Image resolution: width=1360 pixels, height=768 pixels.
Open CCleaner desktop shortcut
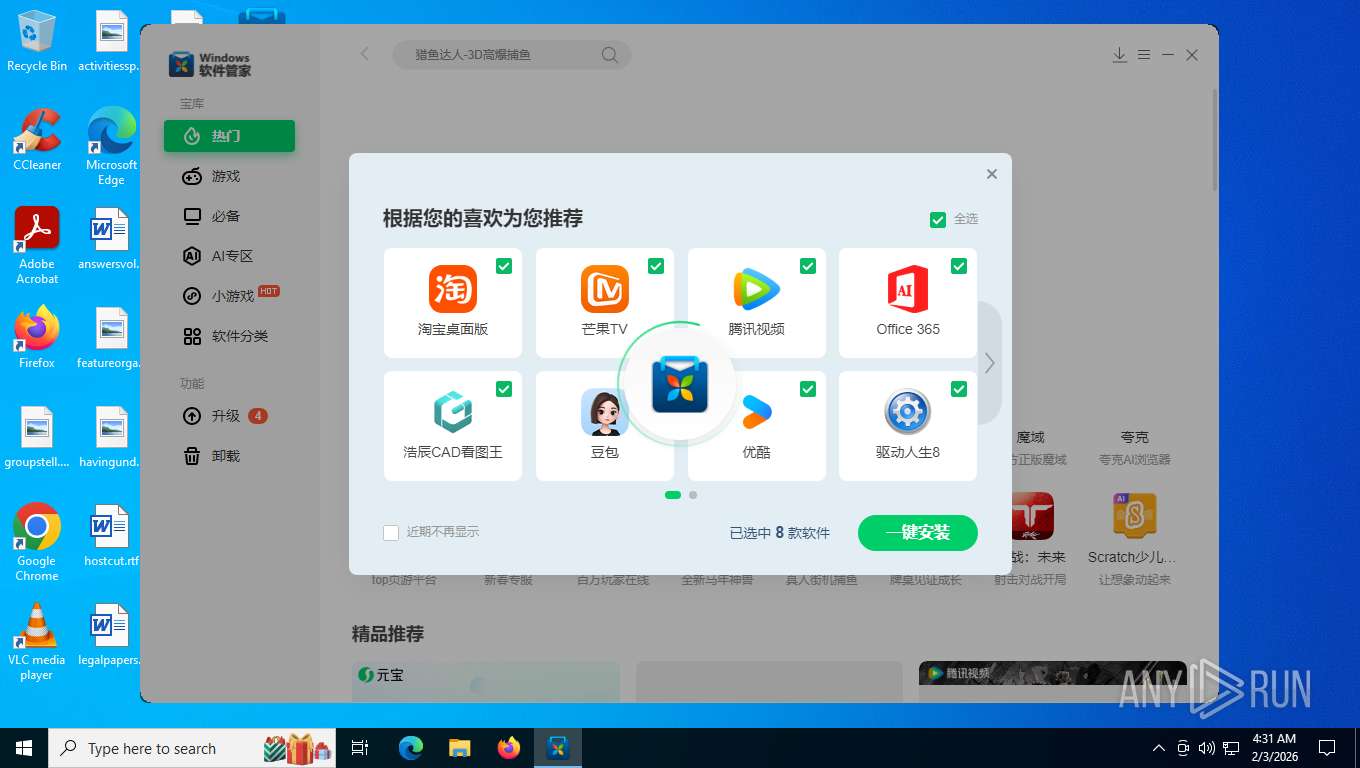[x=37, y=139]
